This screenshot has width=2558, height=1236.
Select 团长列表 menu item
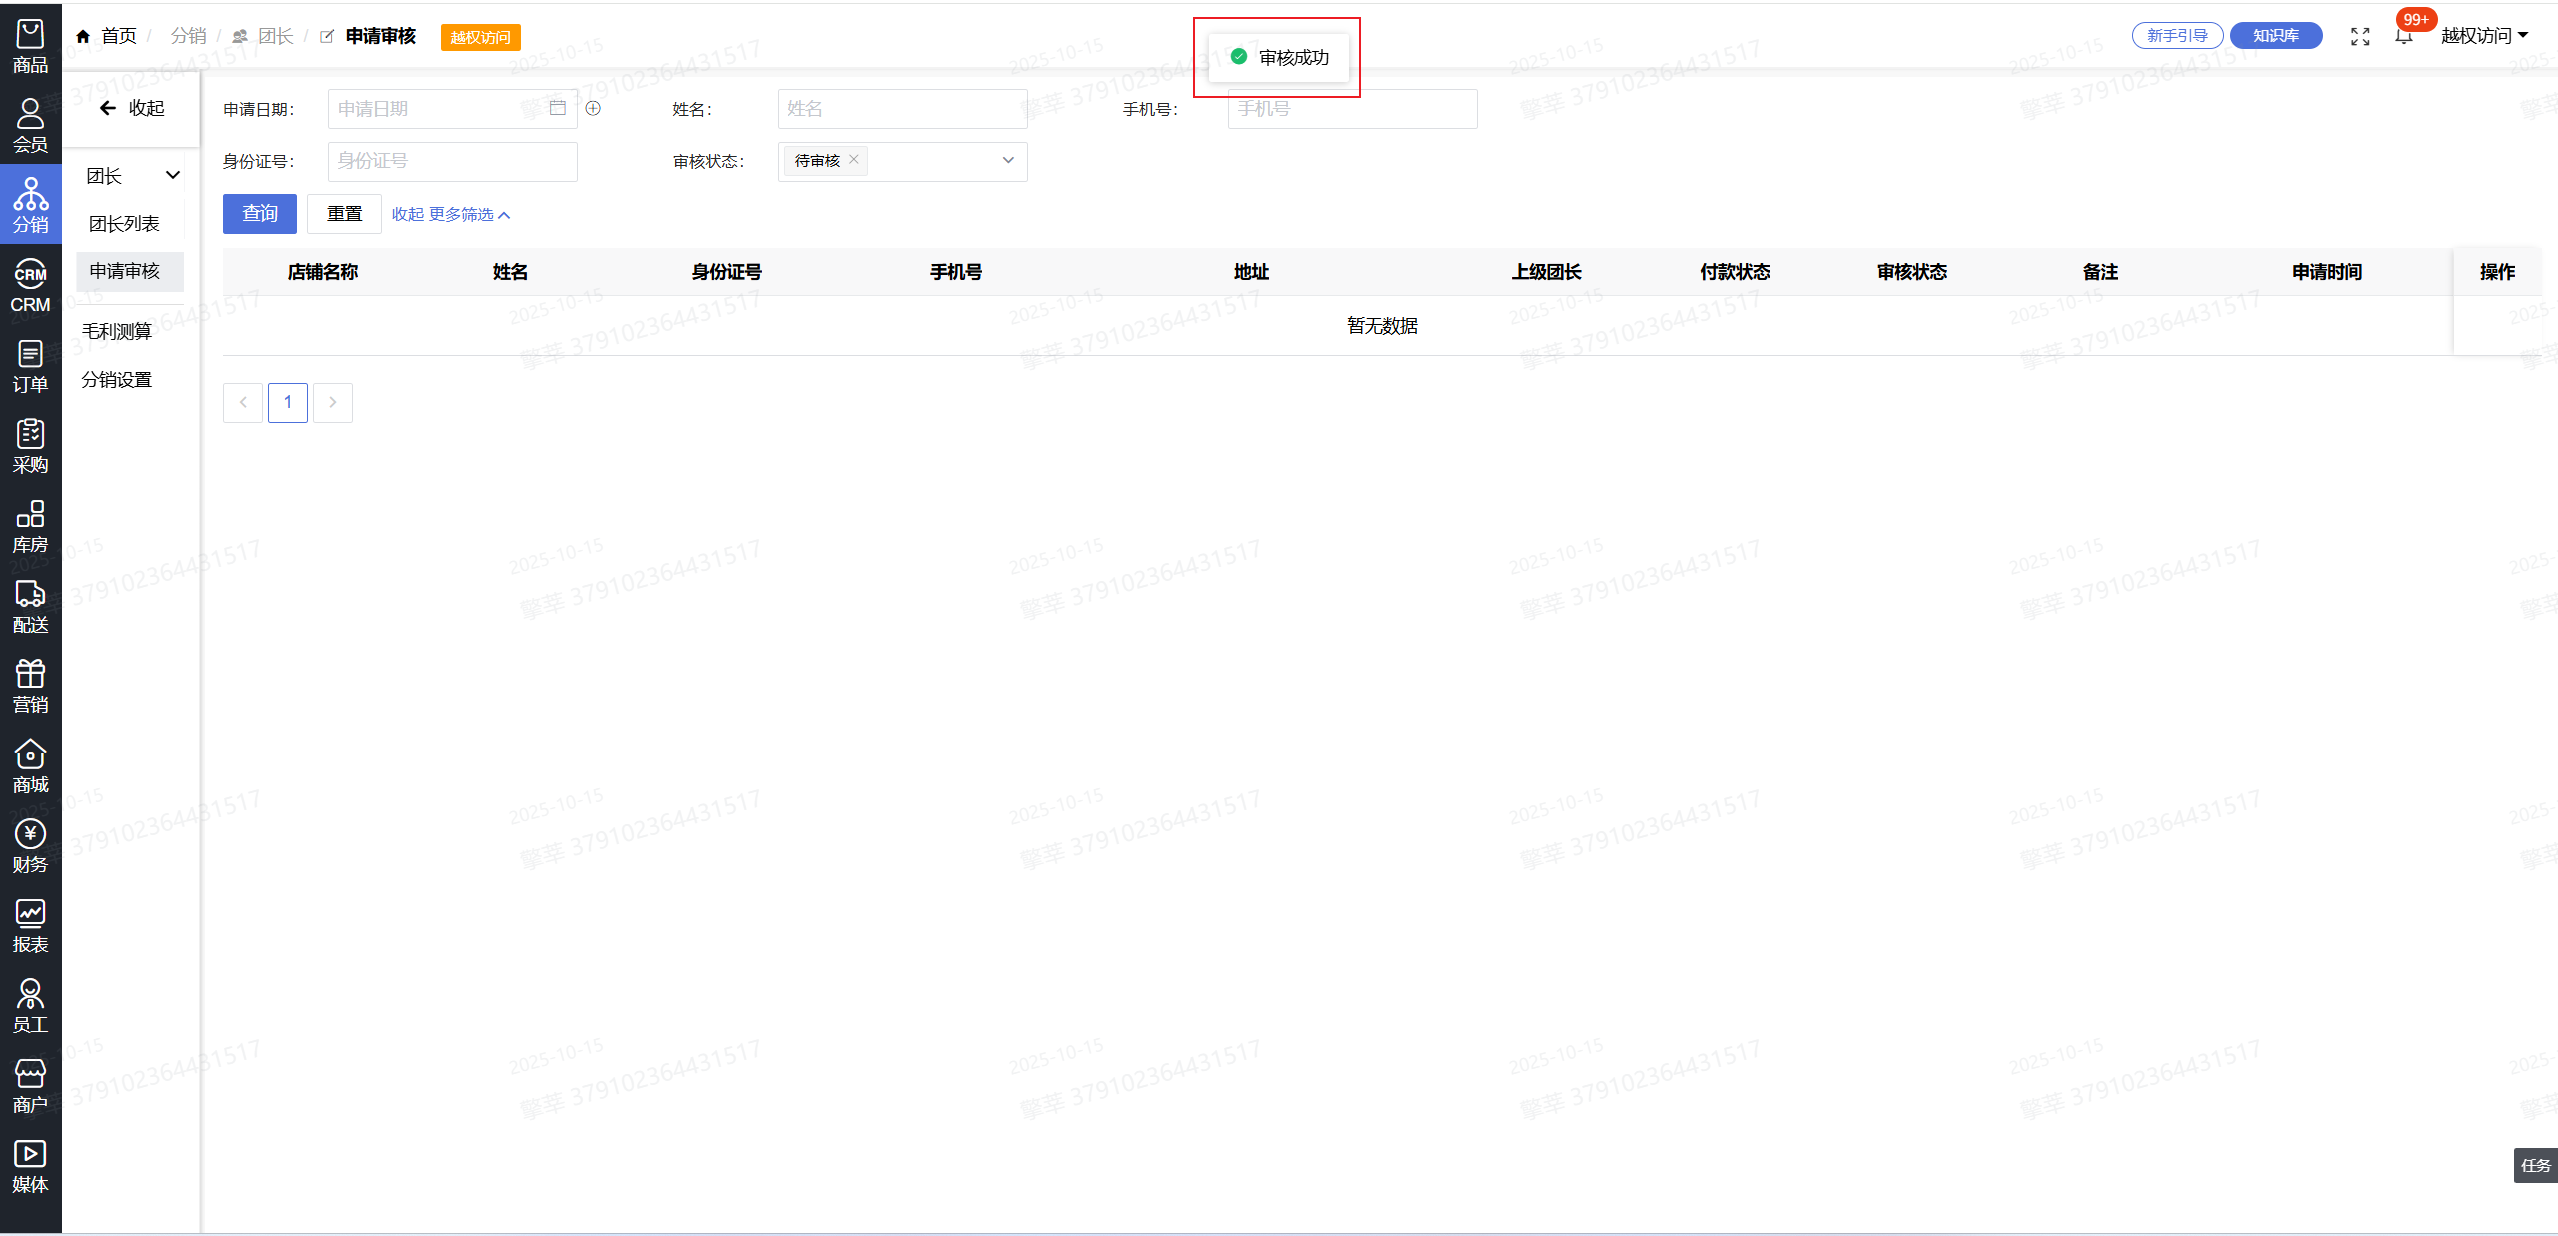click(124, 224)
